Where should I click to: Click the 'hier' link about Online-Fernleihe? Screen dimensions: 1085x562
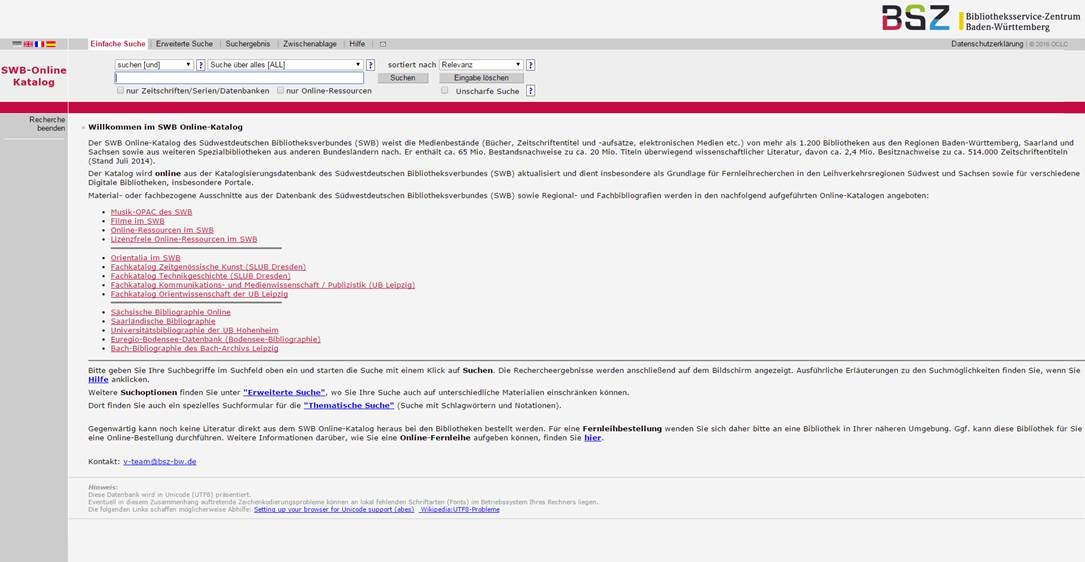593,437
